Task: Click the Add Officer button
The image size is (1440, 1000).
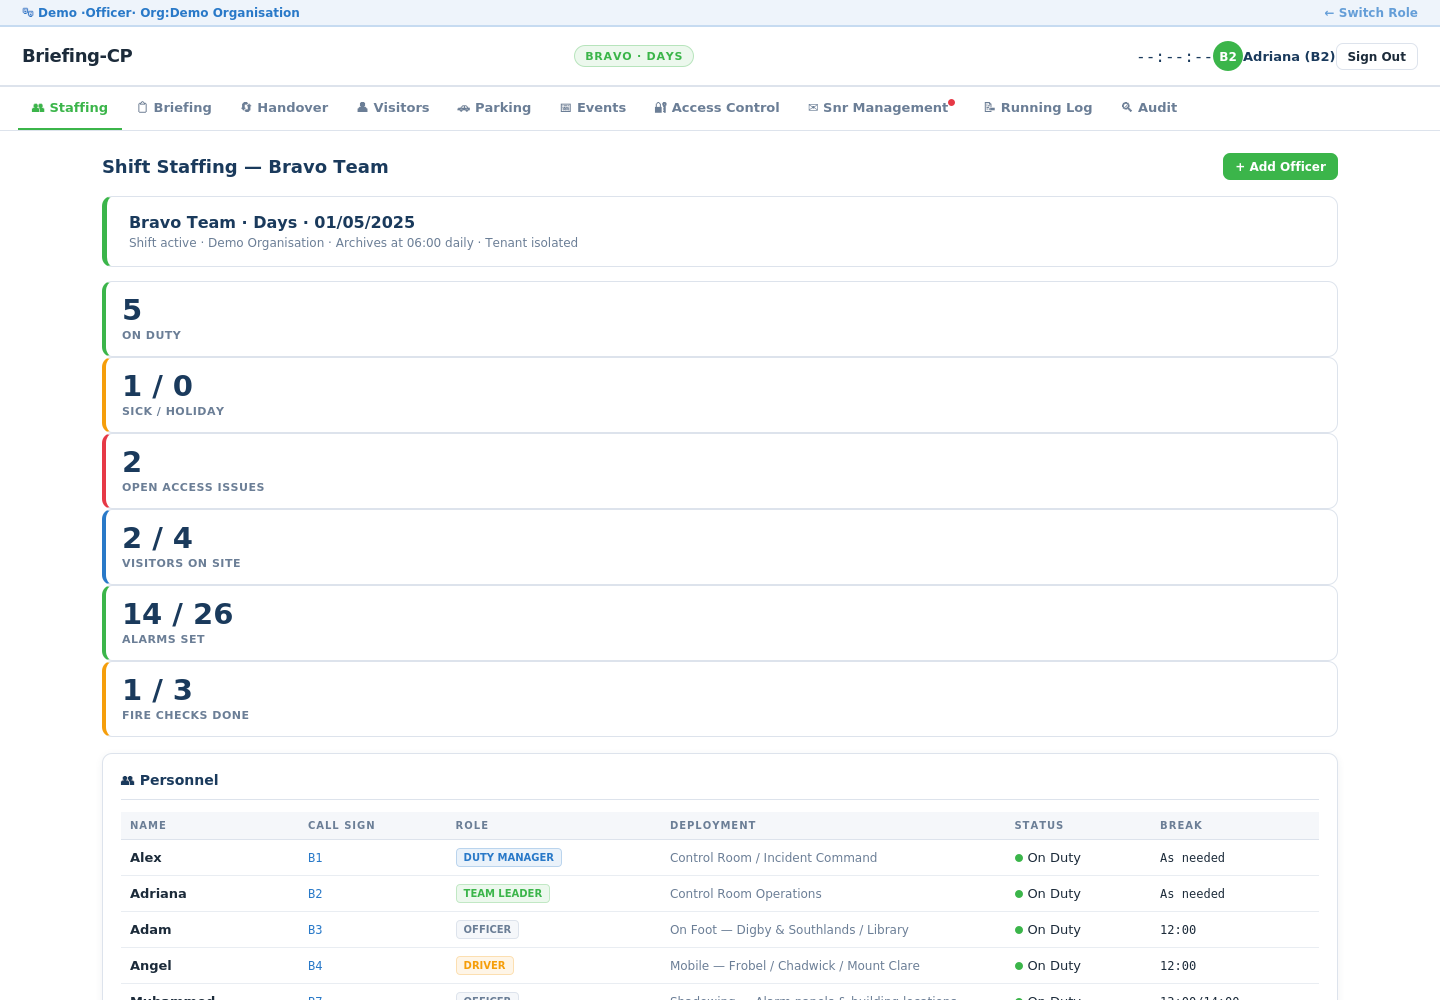Action: pyautogui.click(x=1280, y=167)
